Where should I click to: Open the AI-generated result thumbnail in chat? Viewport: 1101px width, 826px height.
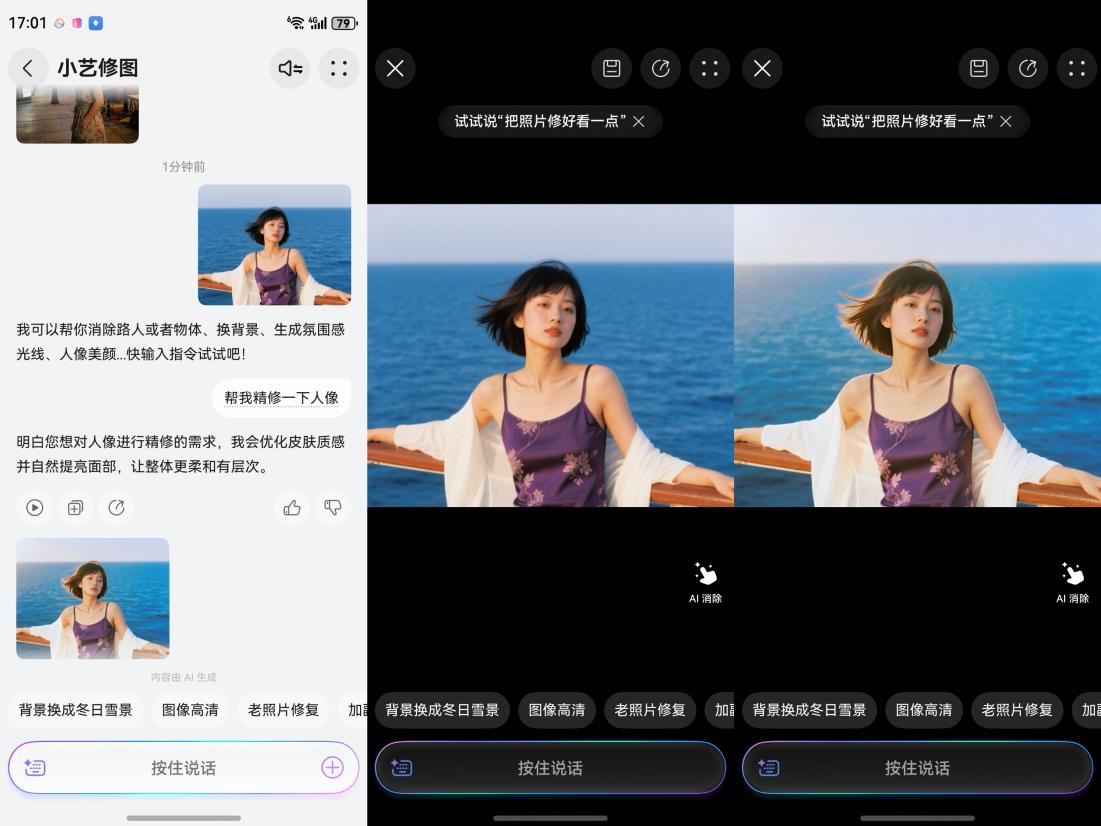coord(93,598)
